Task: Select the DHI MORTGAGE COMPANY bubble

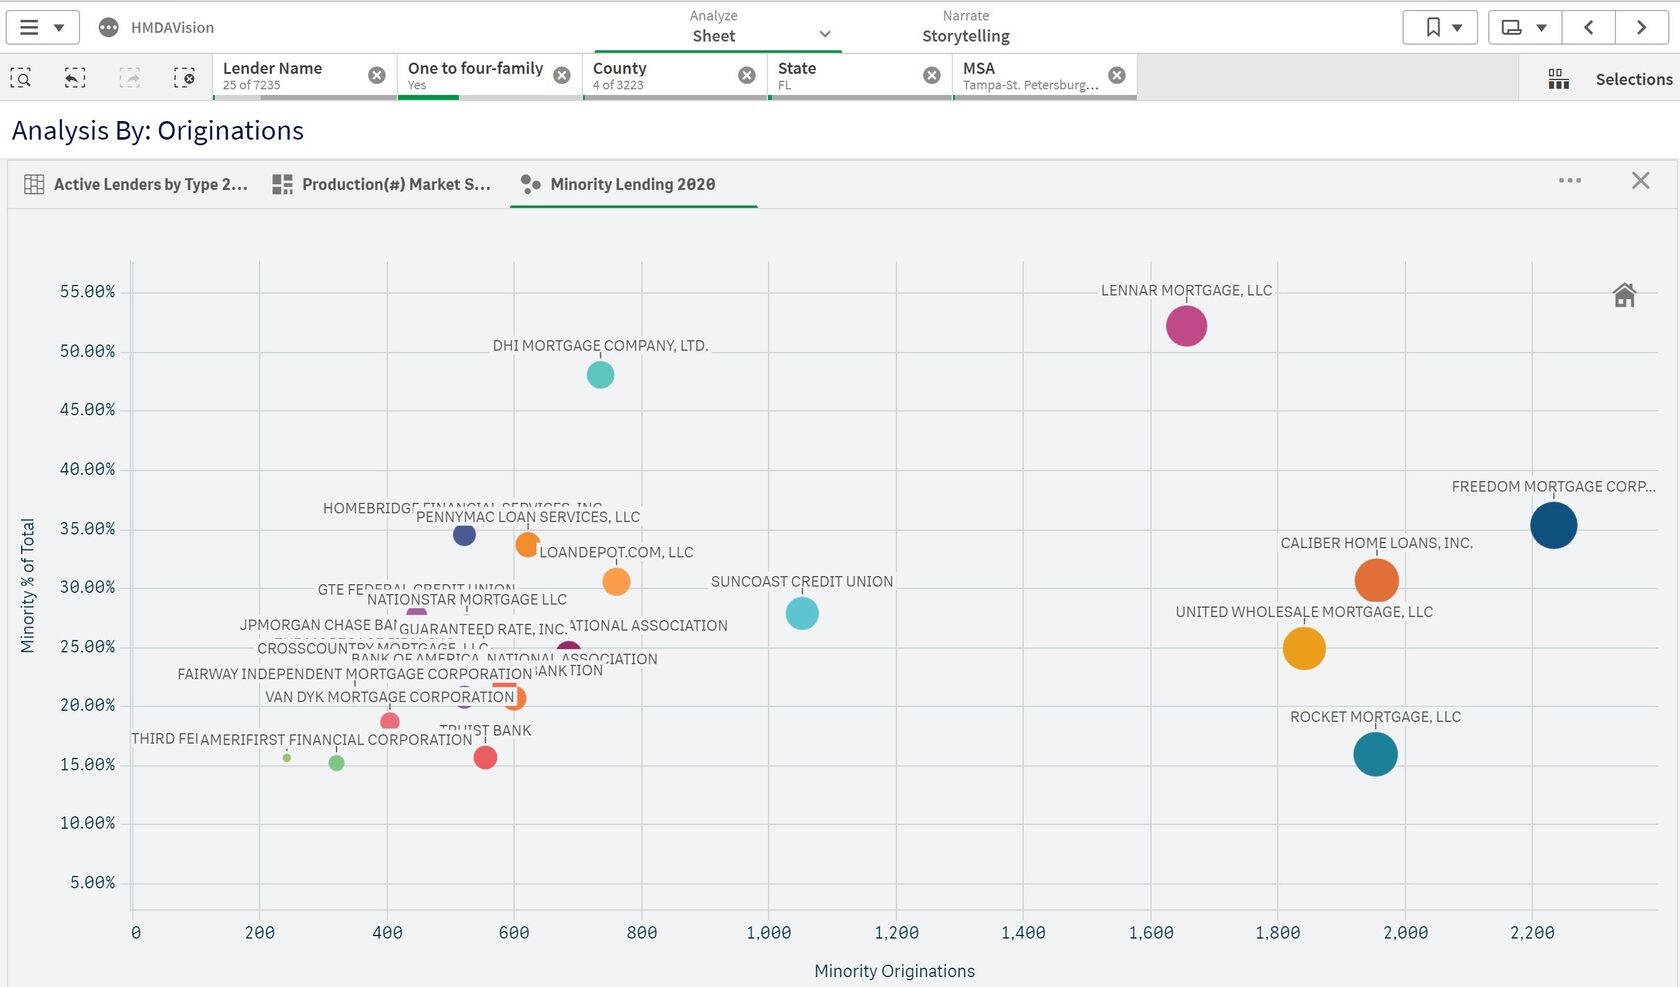Action: pyautogui.click(x=600, y=375)
